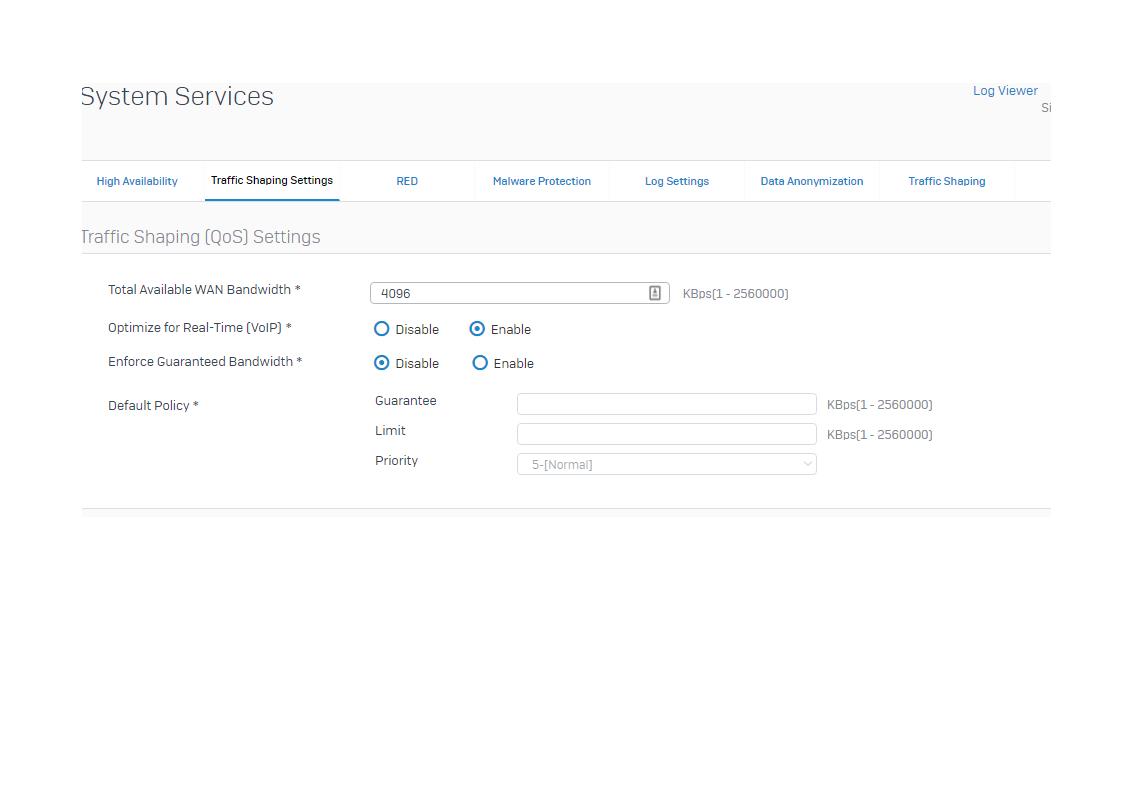The image size is (1122, 793).
Task: Open the Priority 5-[Normal] dropdown
Action: click(667, 464)
